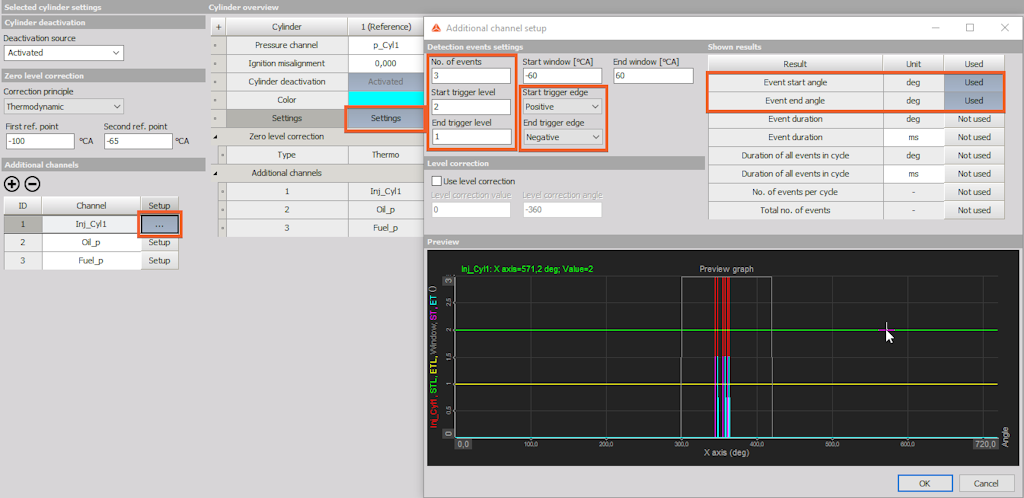Click Fuel_p cell in Cylinder overview
This screenshot has height=498, width=1024.
pos(385,228)
